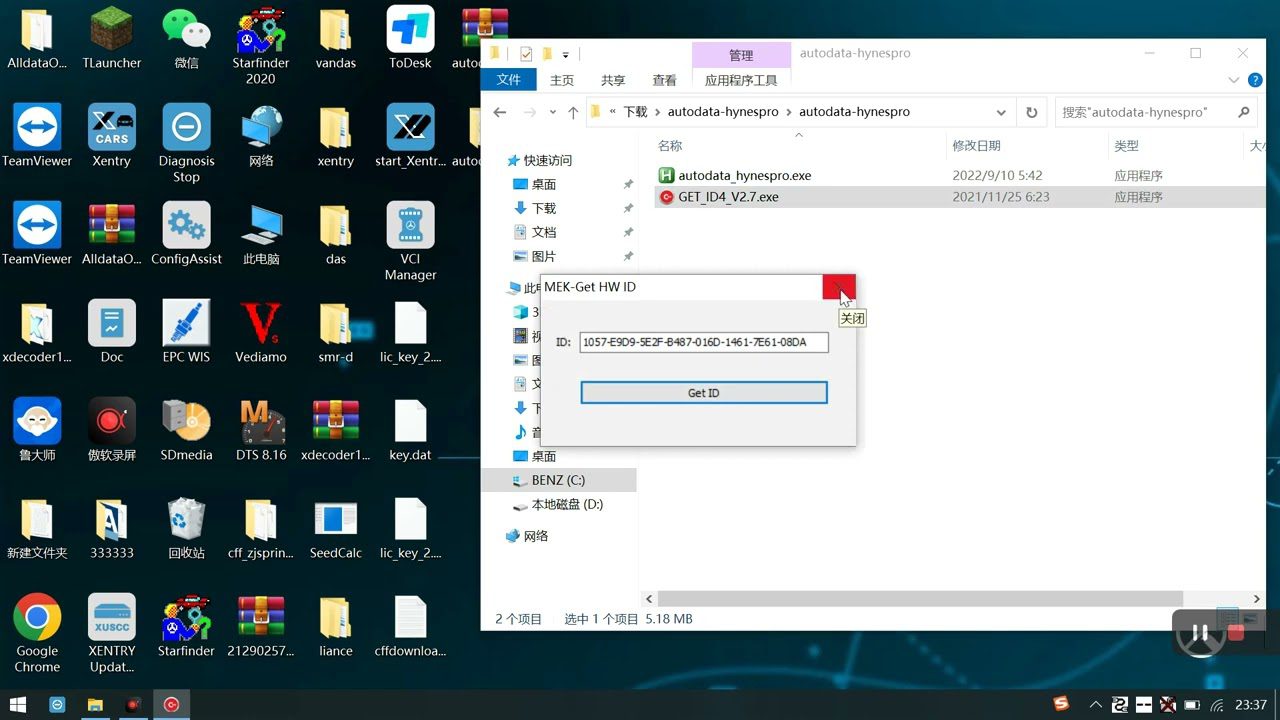Image resolution: width=1280 pixels, height=720 pixels.
Task: Switch to the 主页 Home ribbon tab
Action: coord(562,80)
